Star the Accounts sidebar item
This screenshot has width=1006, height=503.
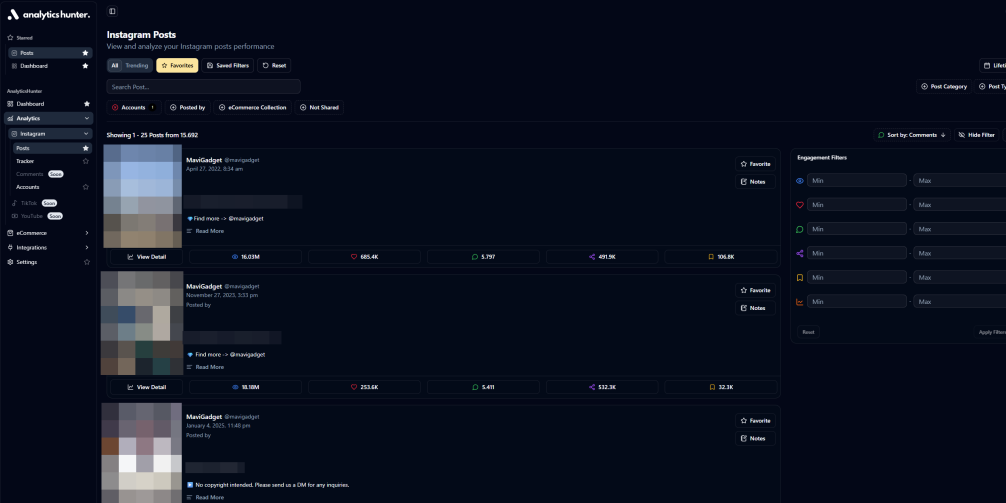(x=85, y=187)
